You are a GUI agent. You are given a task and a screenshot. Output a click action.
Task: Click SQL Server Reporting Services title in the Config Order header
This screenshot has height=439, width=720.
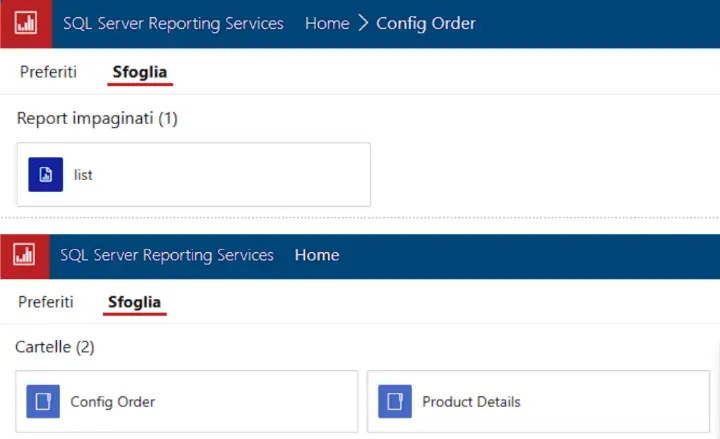coord(173,23)
